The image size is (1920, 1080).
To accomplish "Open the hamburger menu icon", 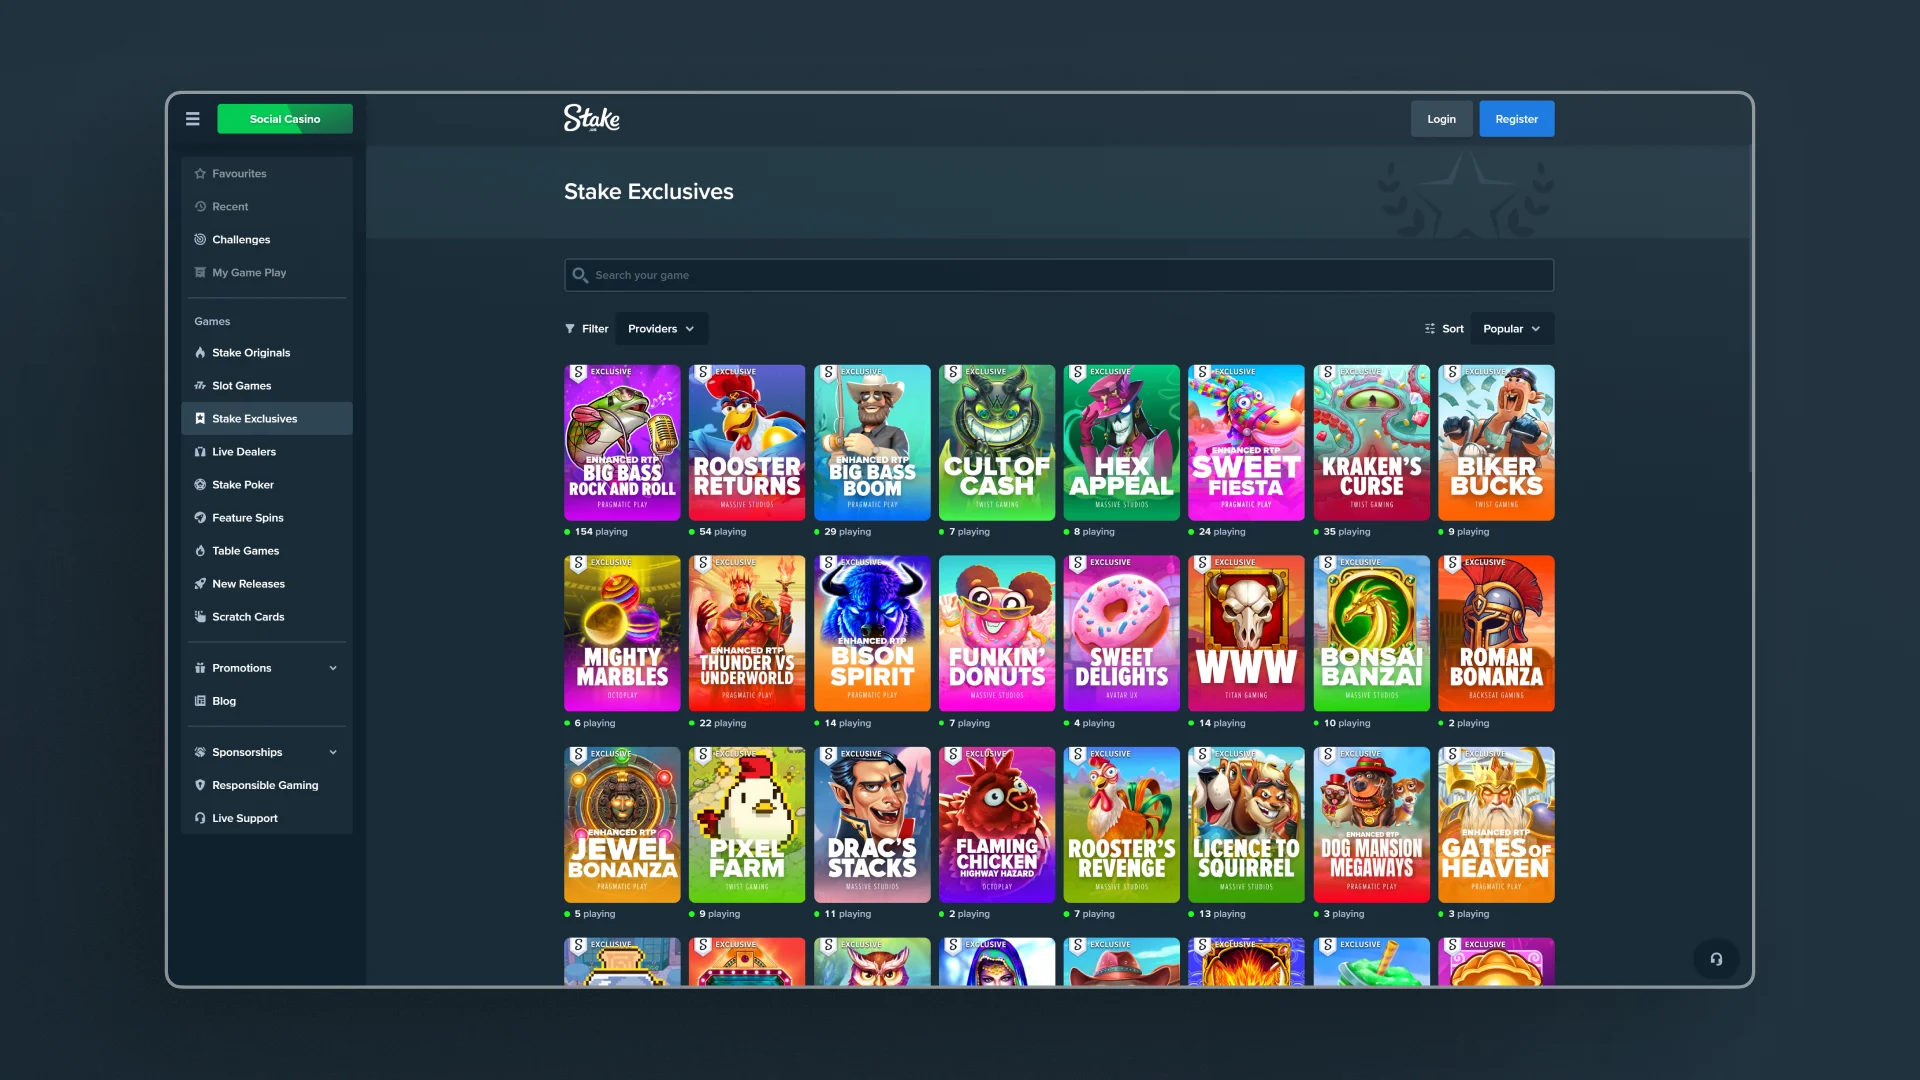I will click(x=193, y=119).
